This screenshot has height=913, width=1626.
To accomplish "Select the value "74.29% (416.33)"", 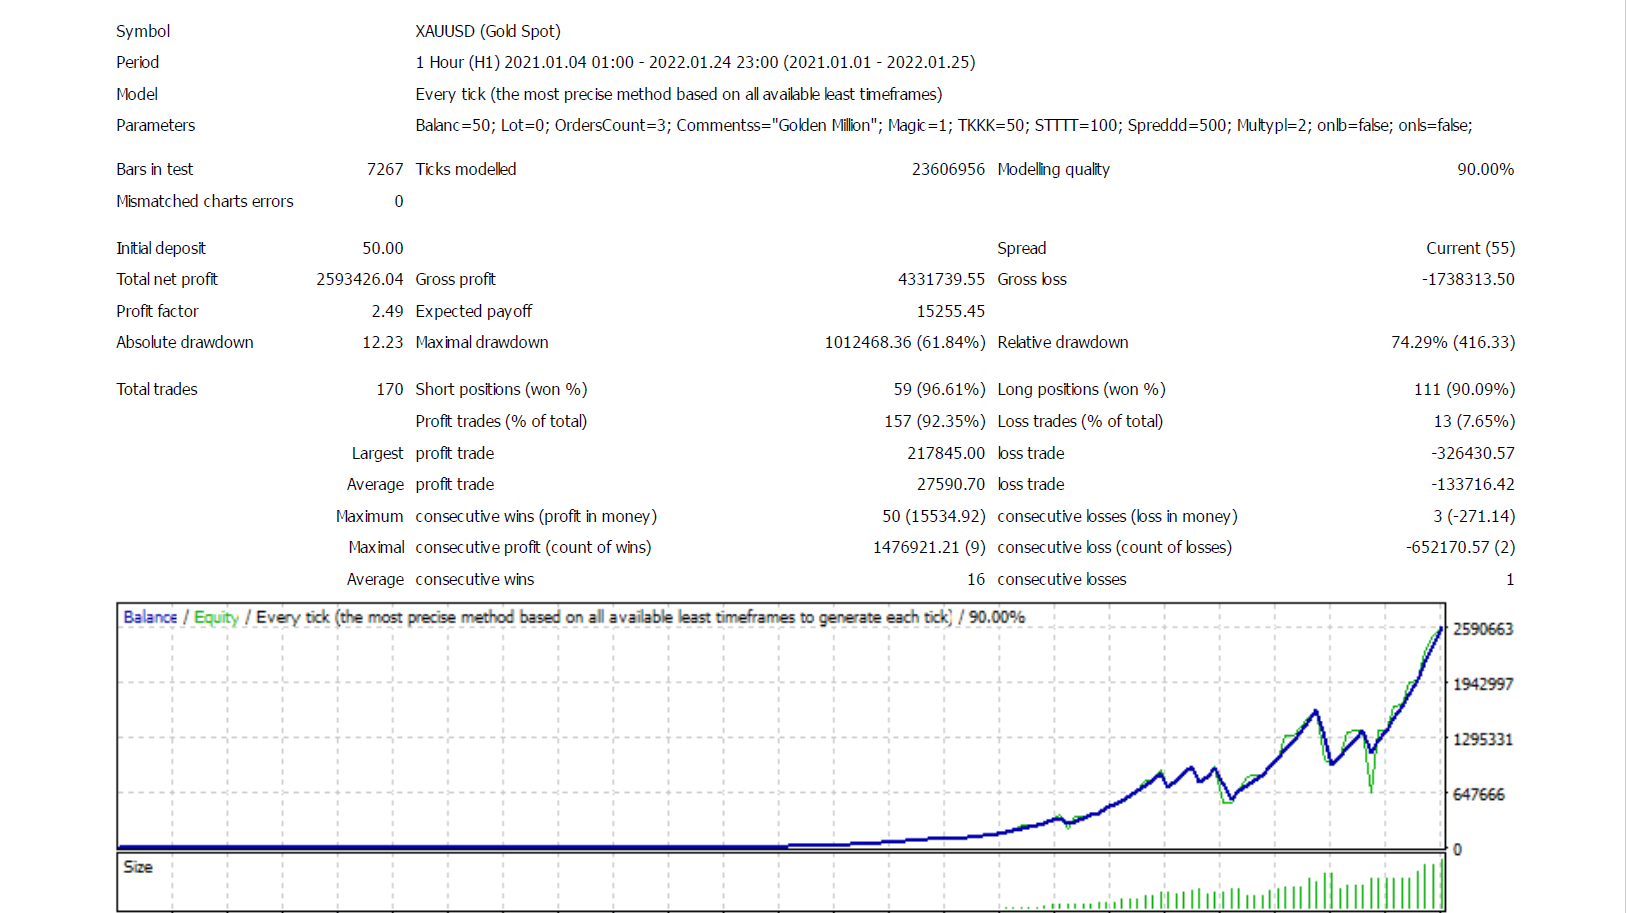I will [1453, 342].
